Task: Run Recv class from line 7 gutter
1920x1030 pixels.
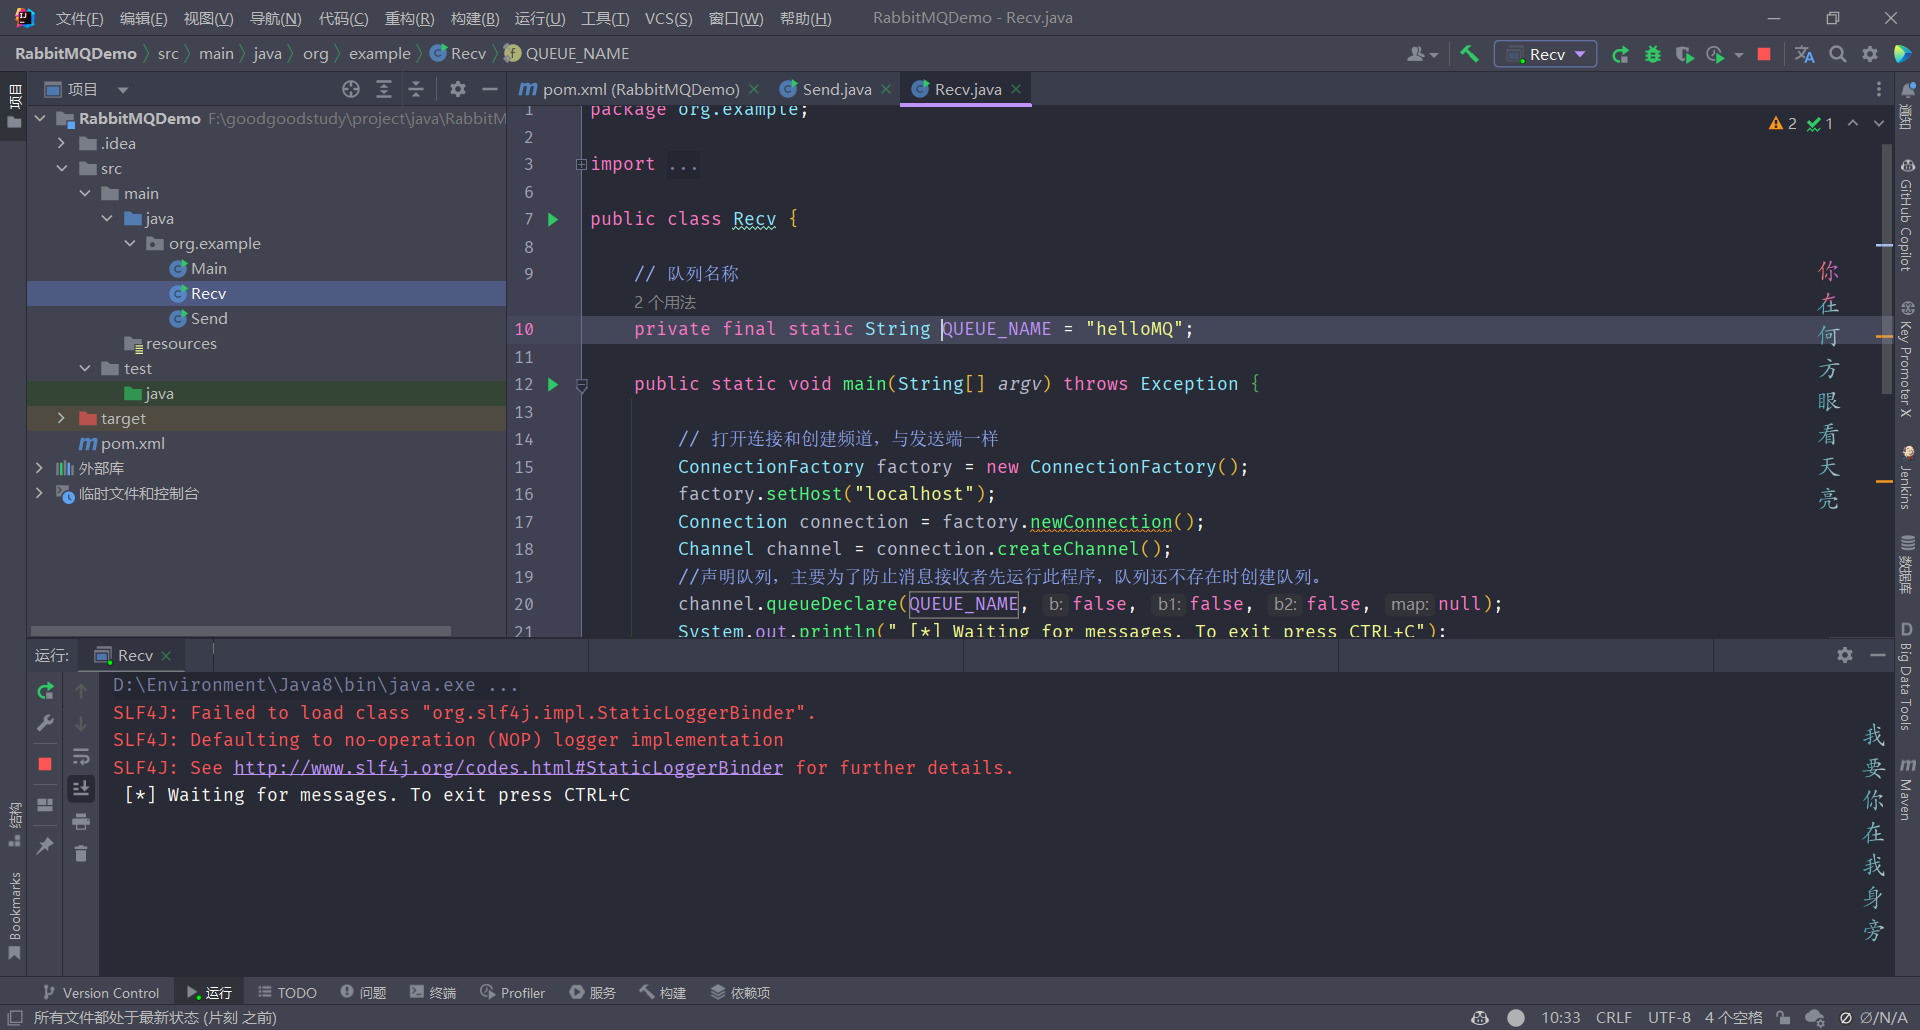Action: 552,219
